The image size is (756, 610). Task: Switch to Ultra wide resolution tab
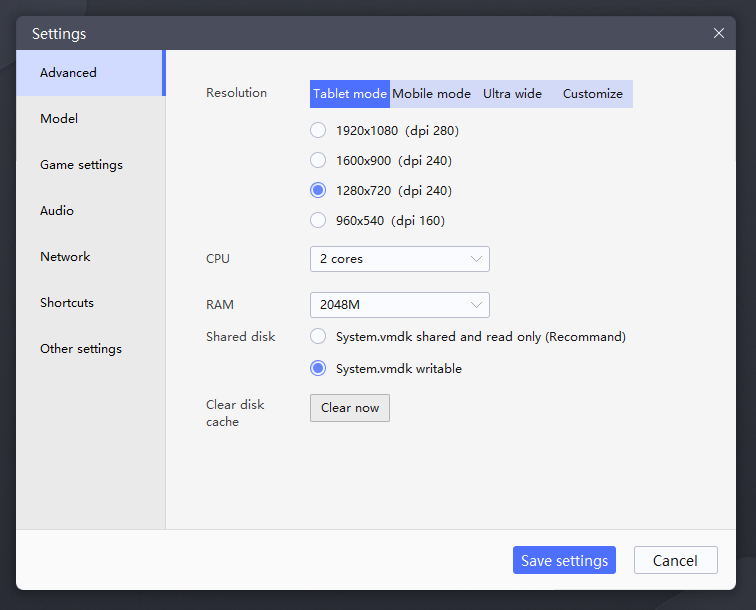[x=512, y=94]
